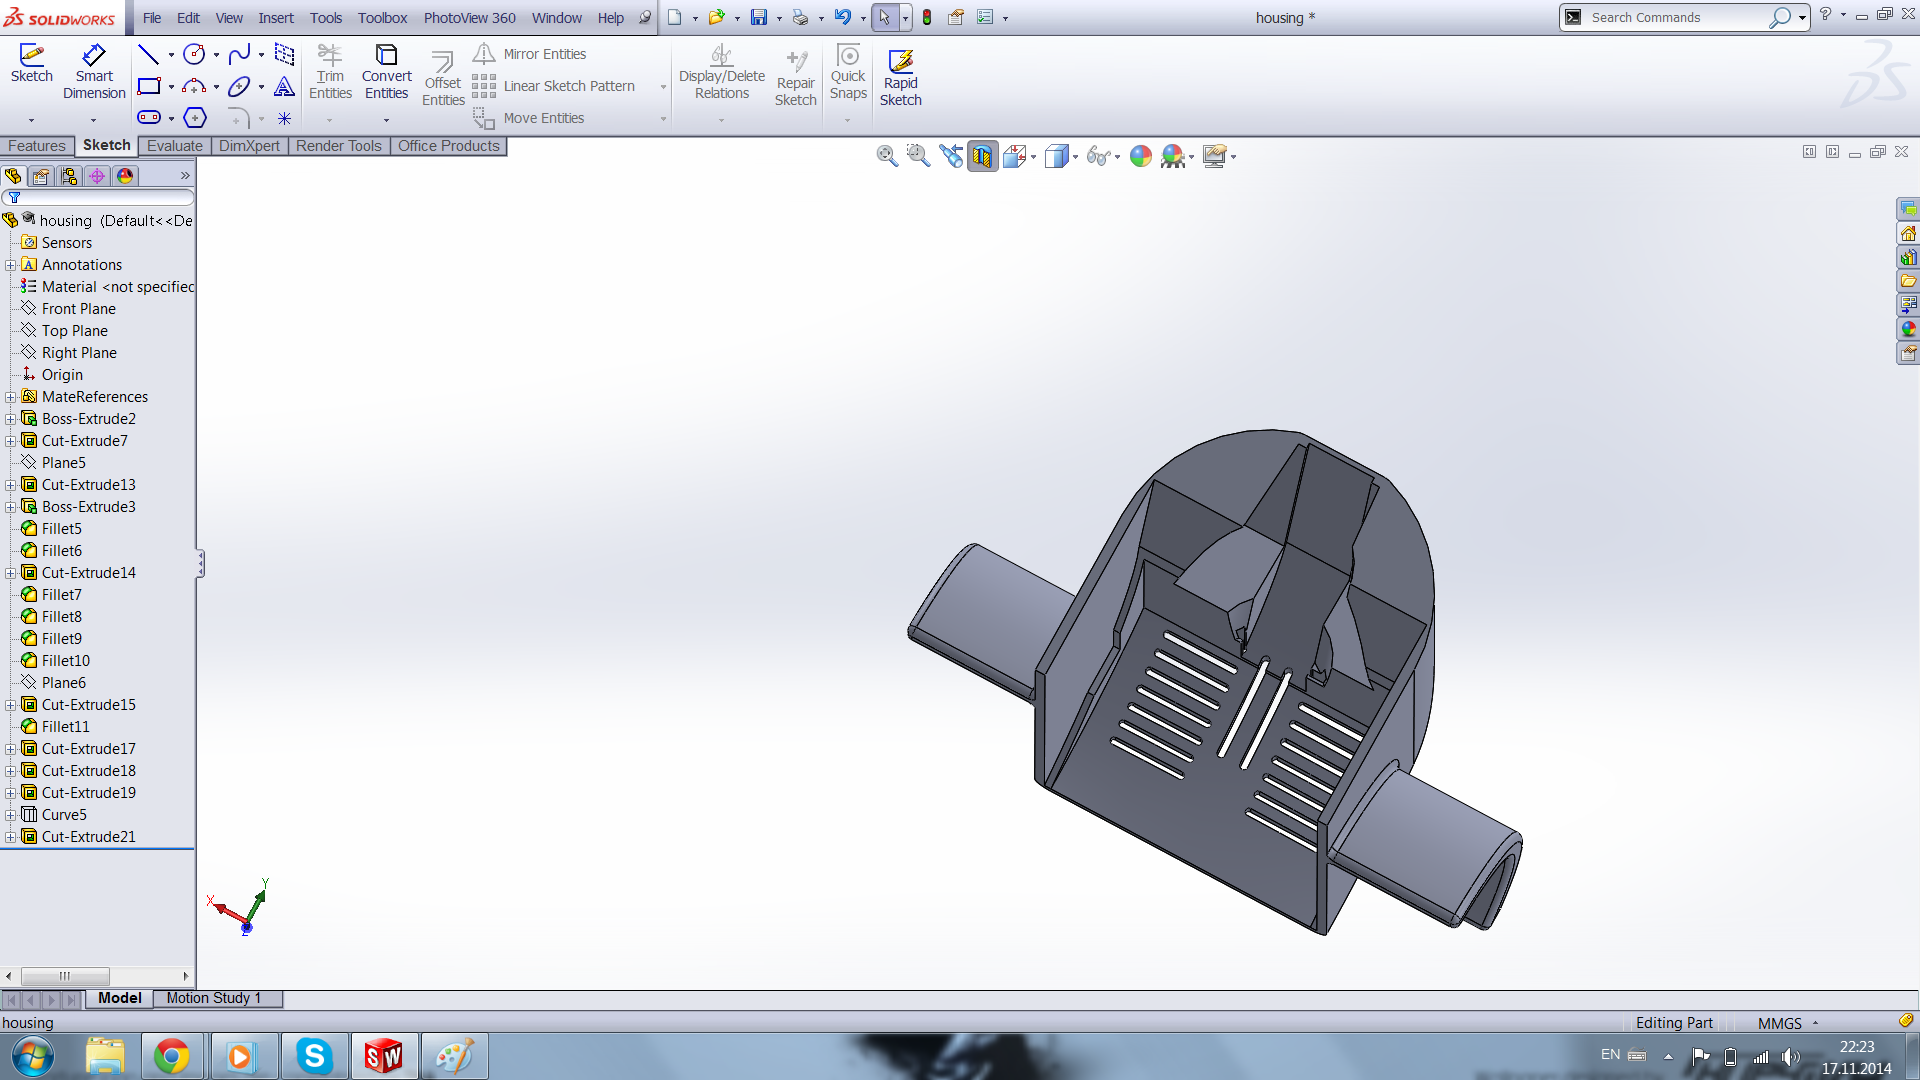The height and width of the screenshot is (1080, 1920).
Task: Open the Insert menu
Action: (x=275, y=18)
